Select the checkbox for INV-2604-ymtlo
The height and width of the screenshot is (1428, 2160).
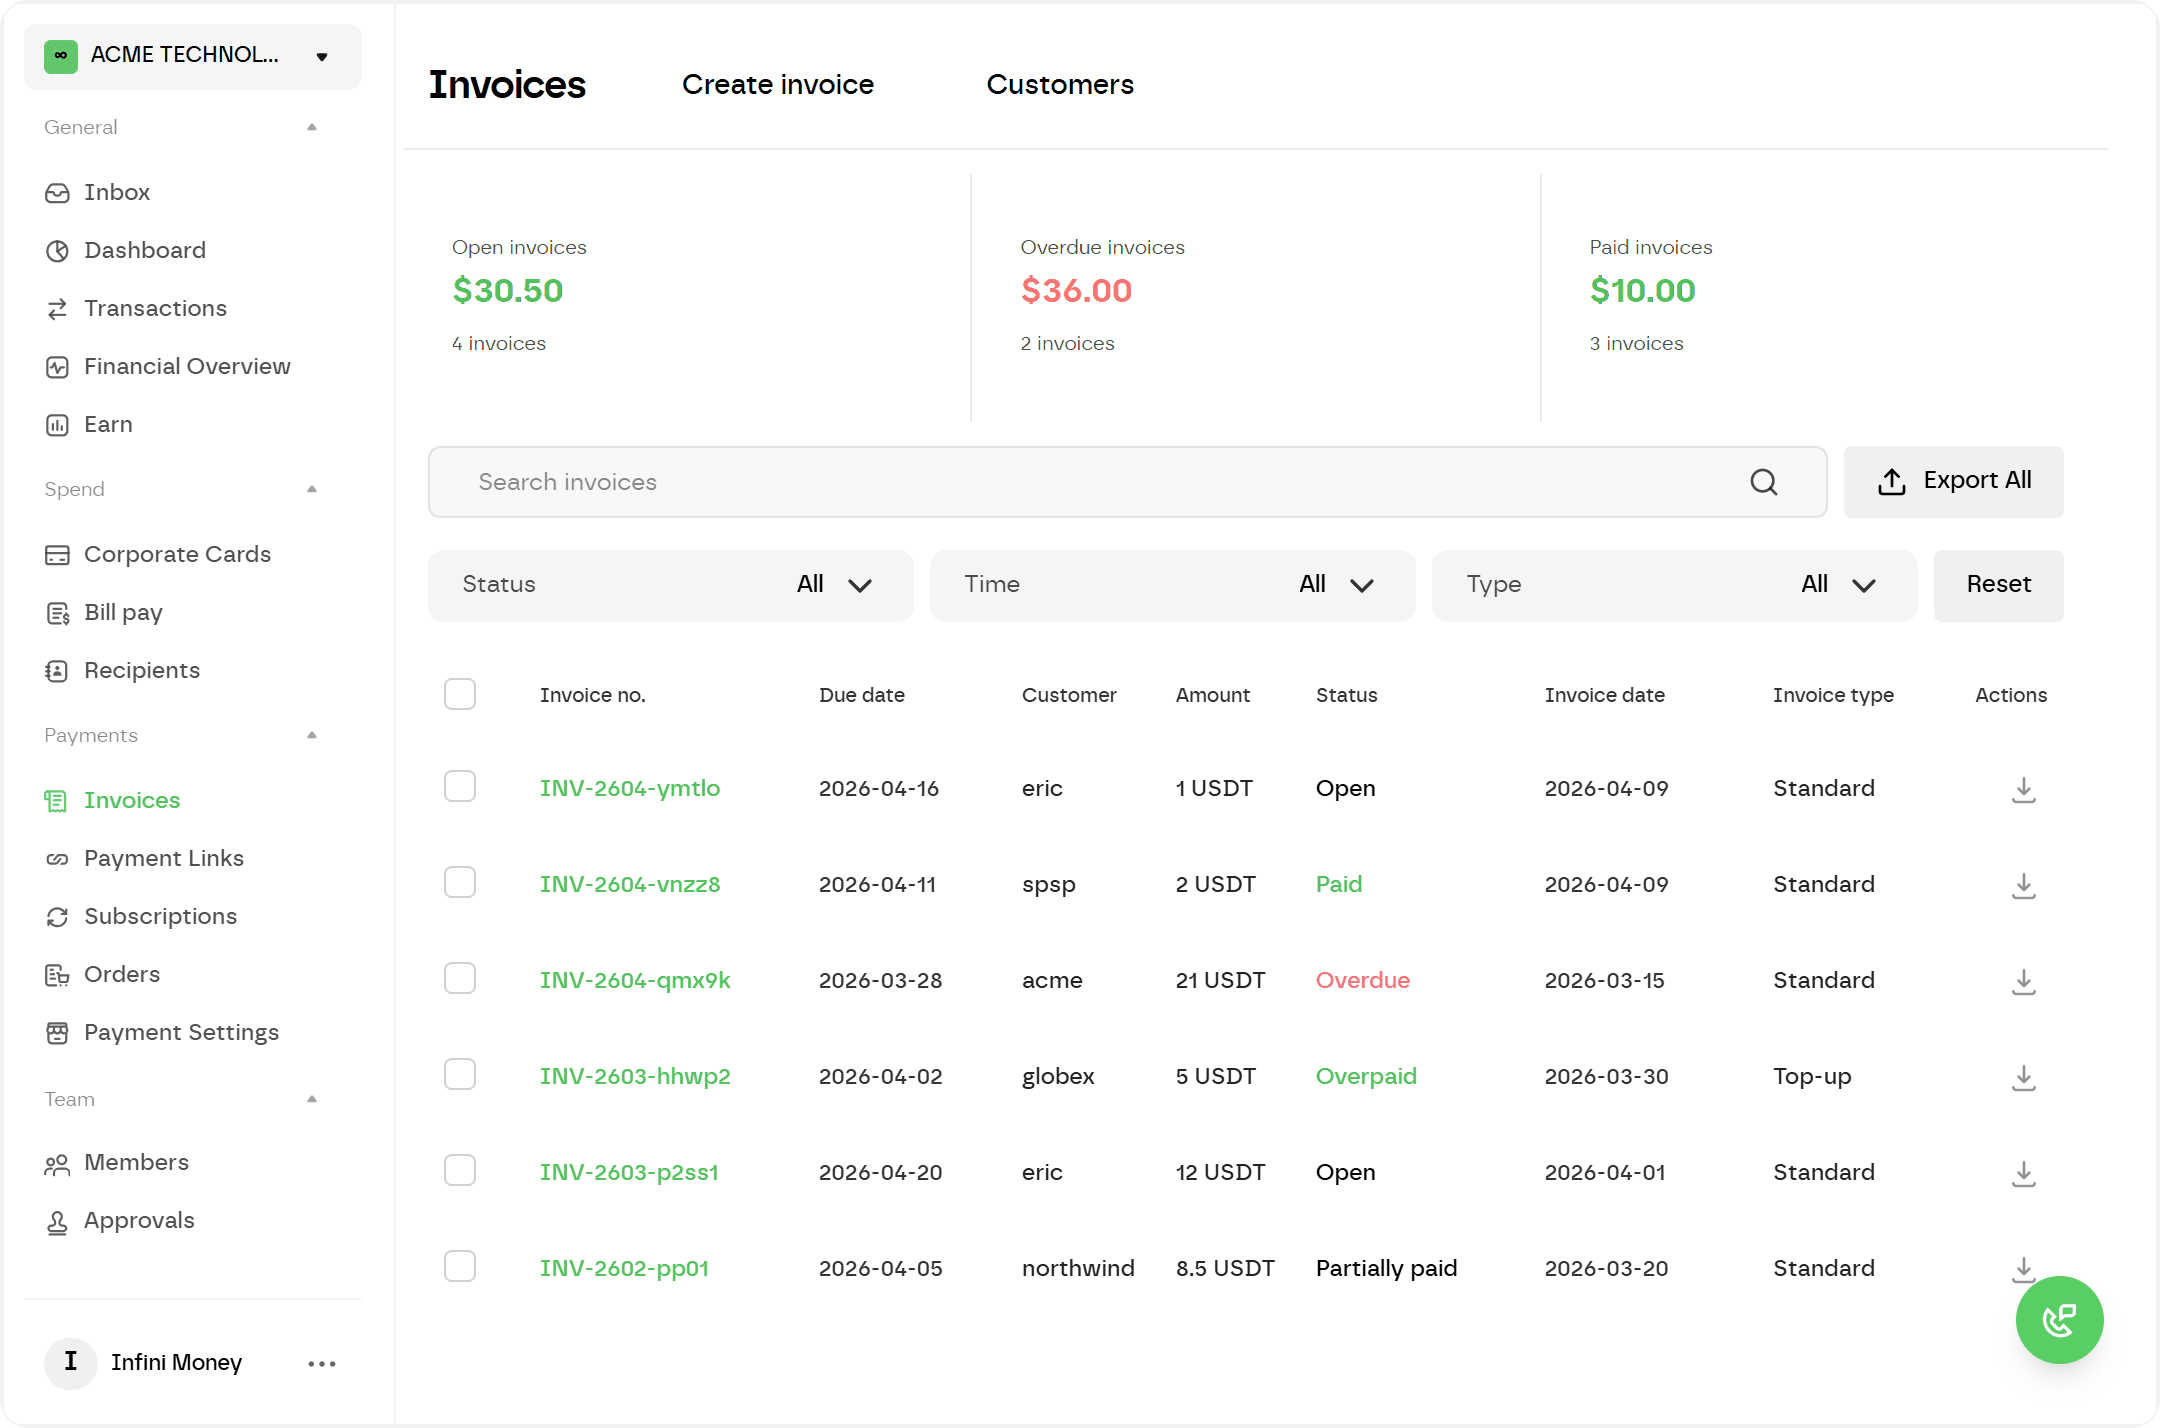[460, 786]
